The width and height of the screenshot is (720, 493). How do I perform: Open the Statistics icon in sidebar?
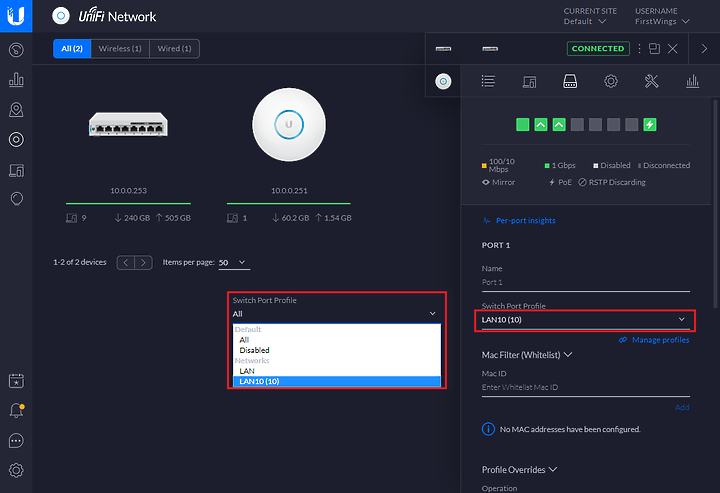tap(16, 79)
